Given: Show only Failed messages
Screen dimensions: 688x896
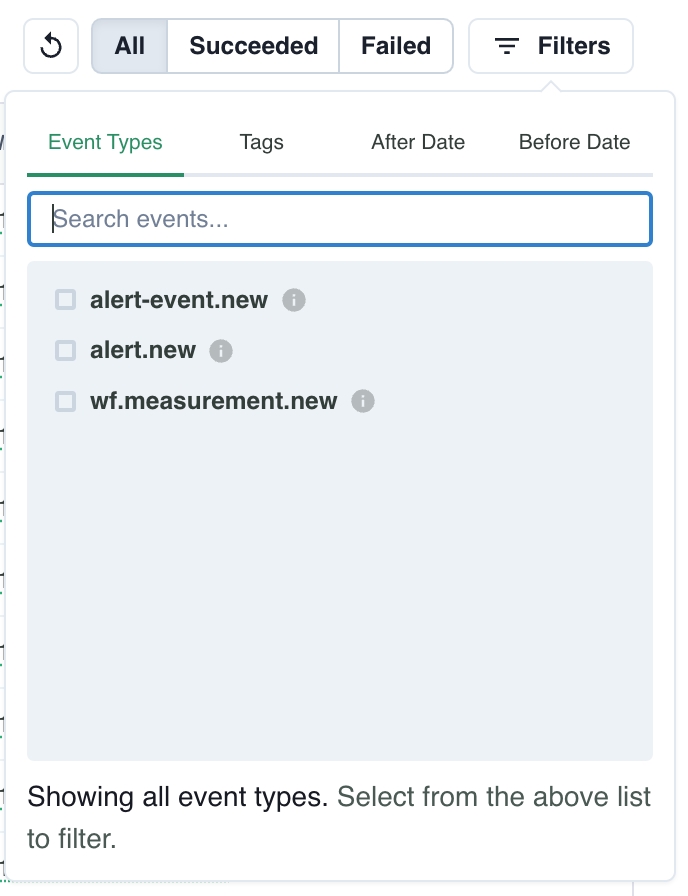Looking at the screenshot, I should 396,46.
